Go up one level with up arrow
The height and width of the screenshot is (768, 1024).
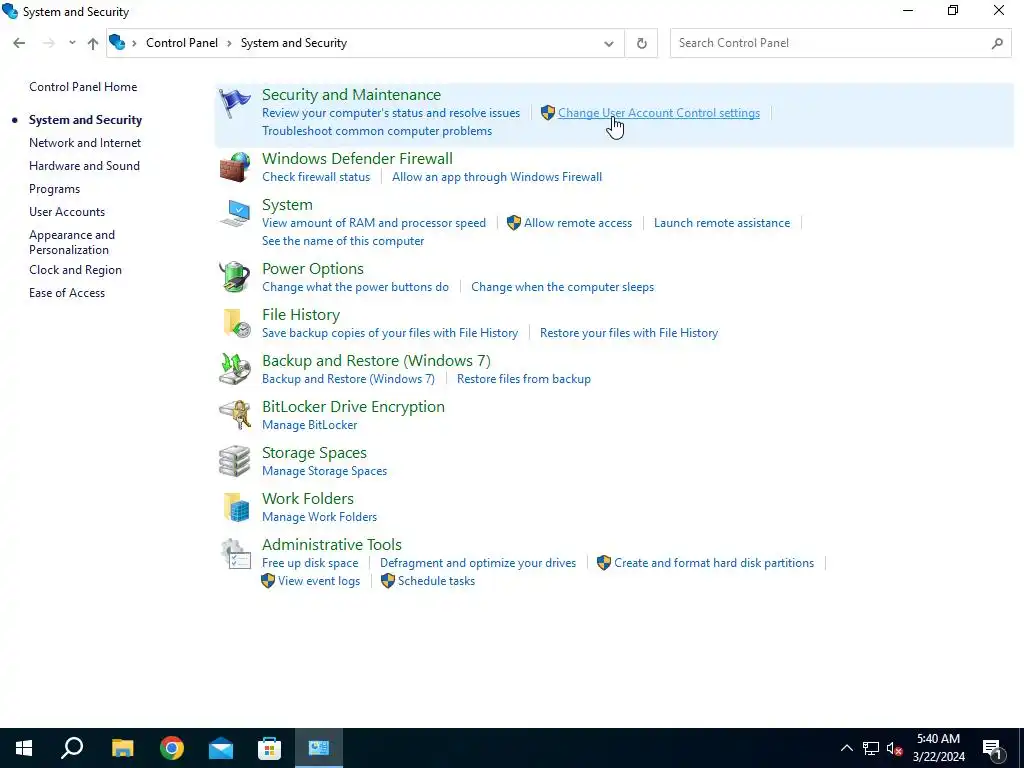pyautogui.click(x=93, y=43)
